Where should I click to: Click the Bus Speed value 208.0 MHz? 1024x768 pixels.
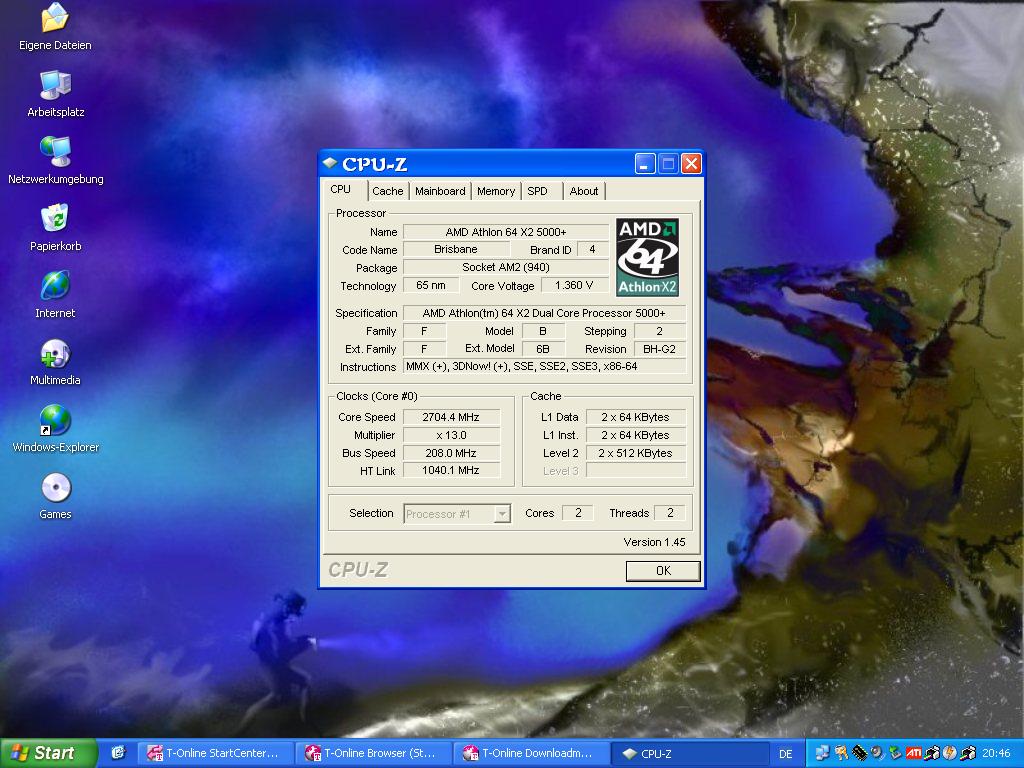(x=451, y=453)
